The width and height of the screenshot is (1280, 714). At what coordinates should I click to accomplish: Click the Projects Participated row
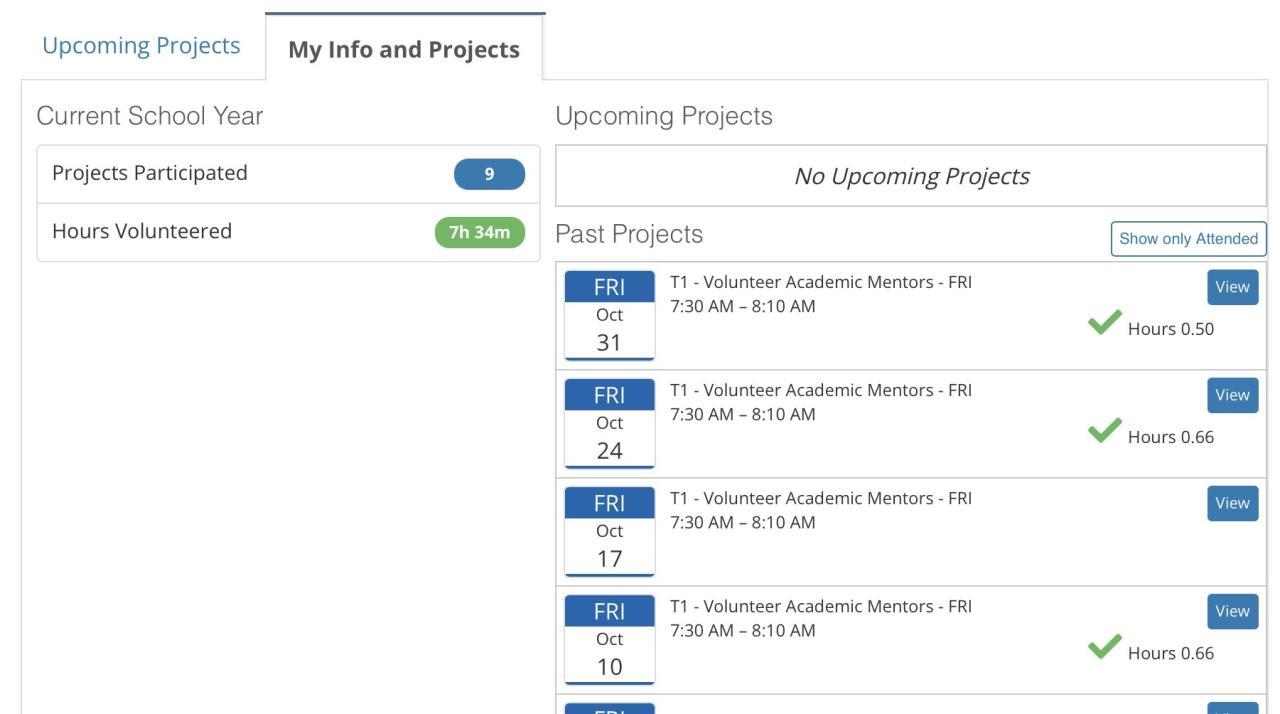pos(250,174)
